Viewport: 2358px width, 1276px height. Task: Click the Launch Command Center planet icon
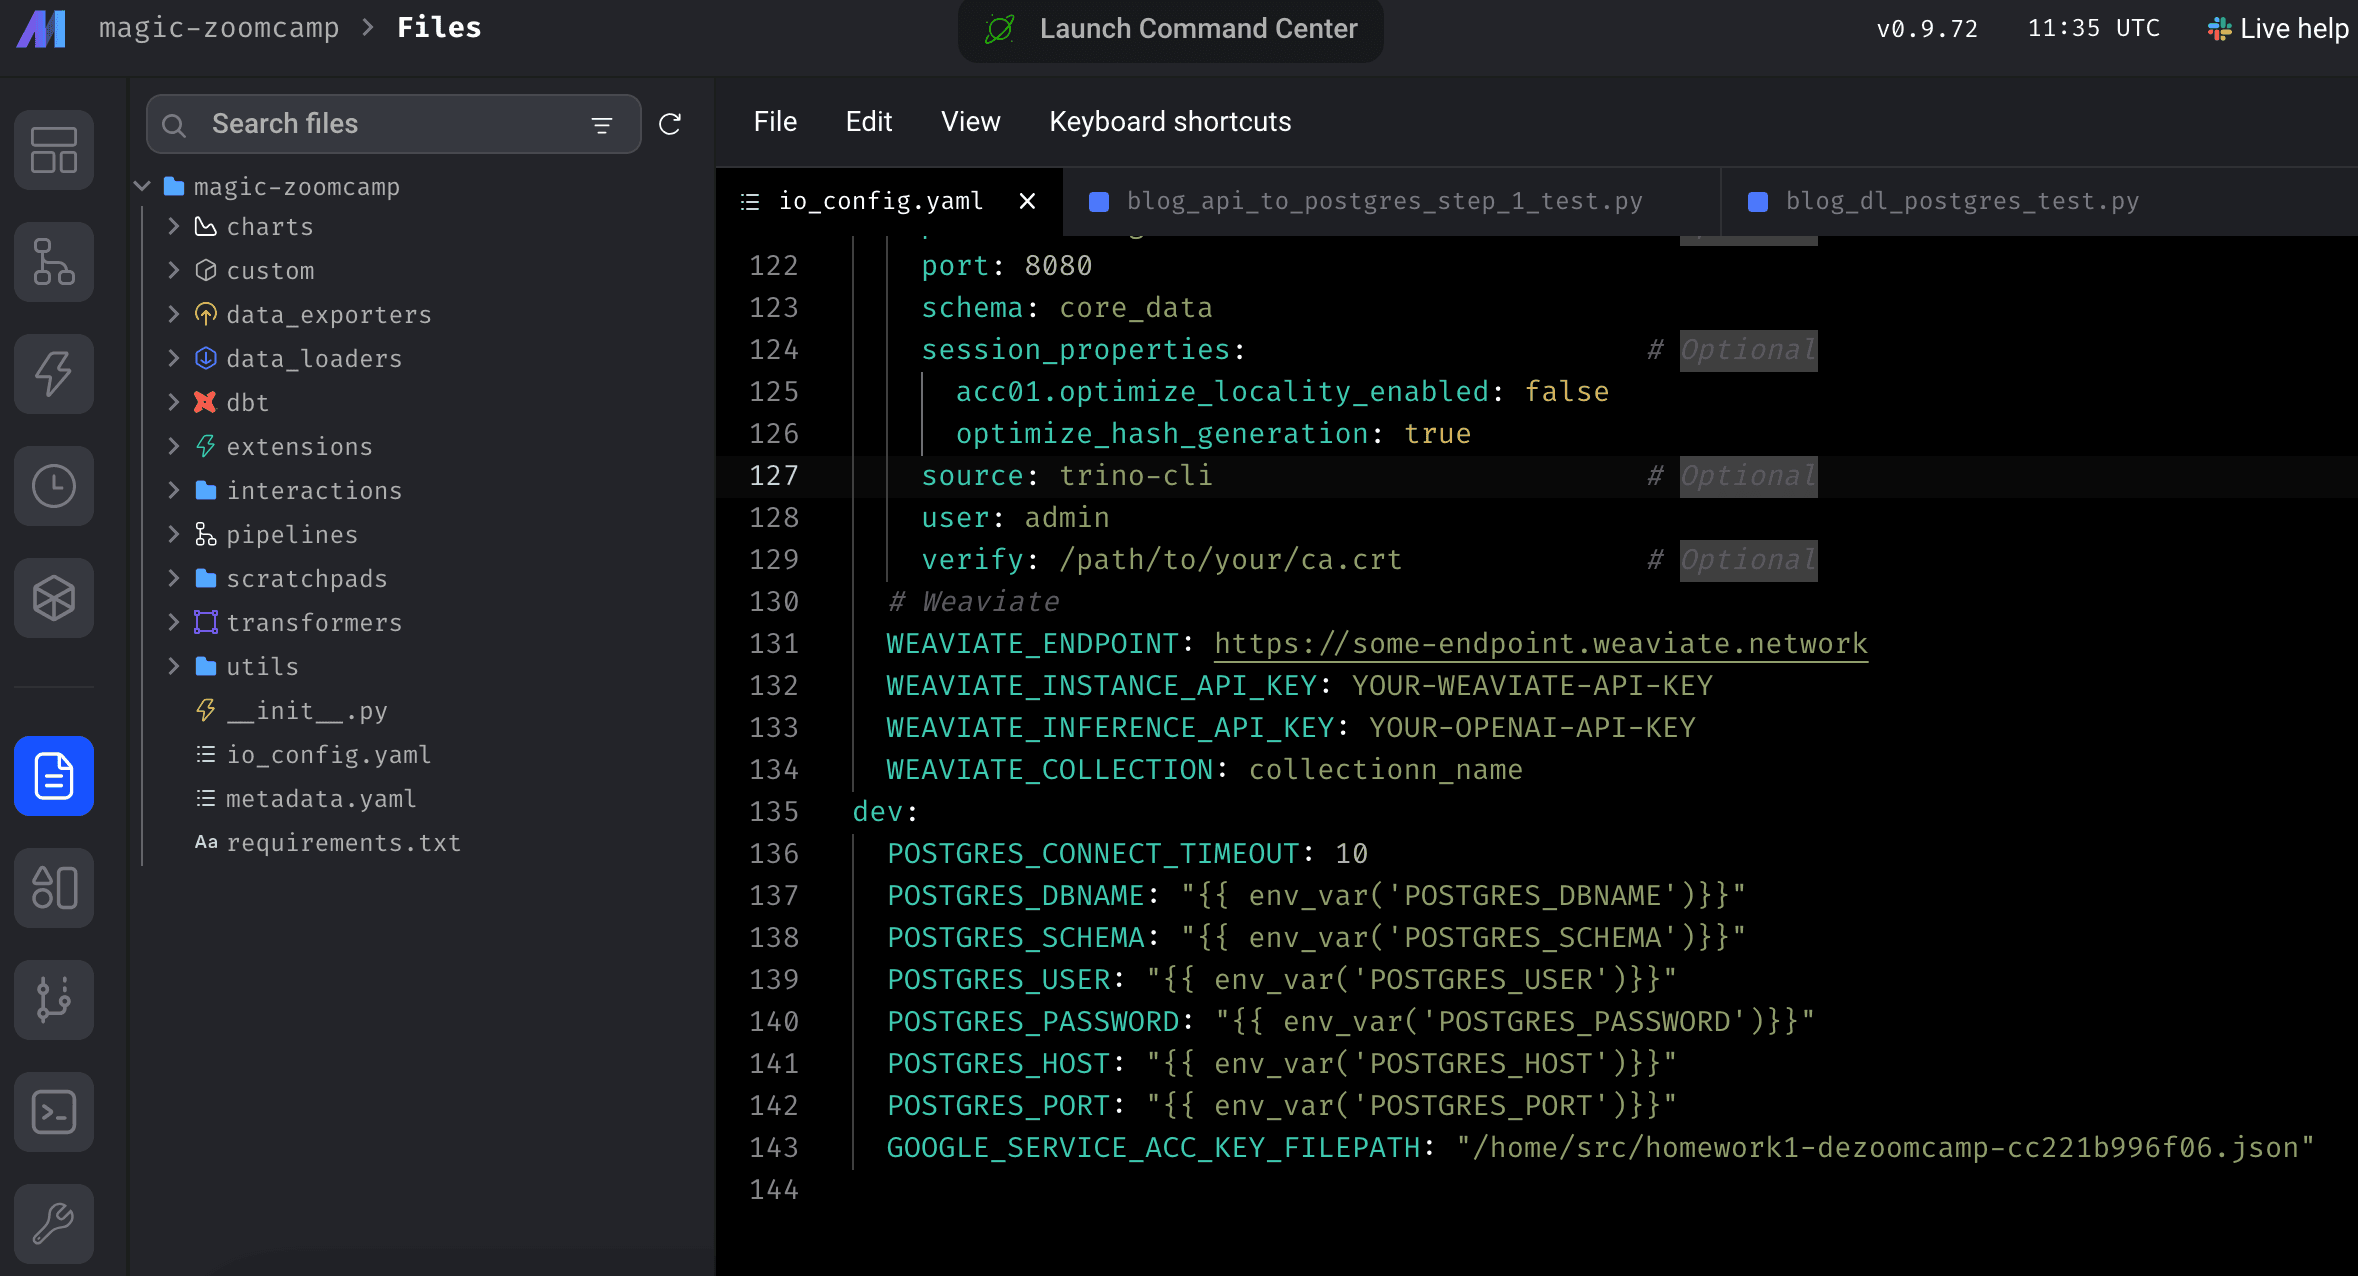coord(999,29)
